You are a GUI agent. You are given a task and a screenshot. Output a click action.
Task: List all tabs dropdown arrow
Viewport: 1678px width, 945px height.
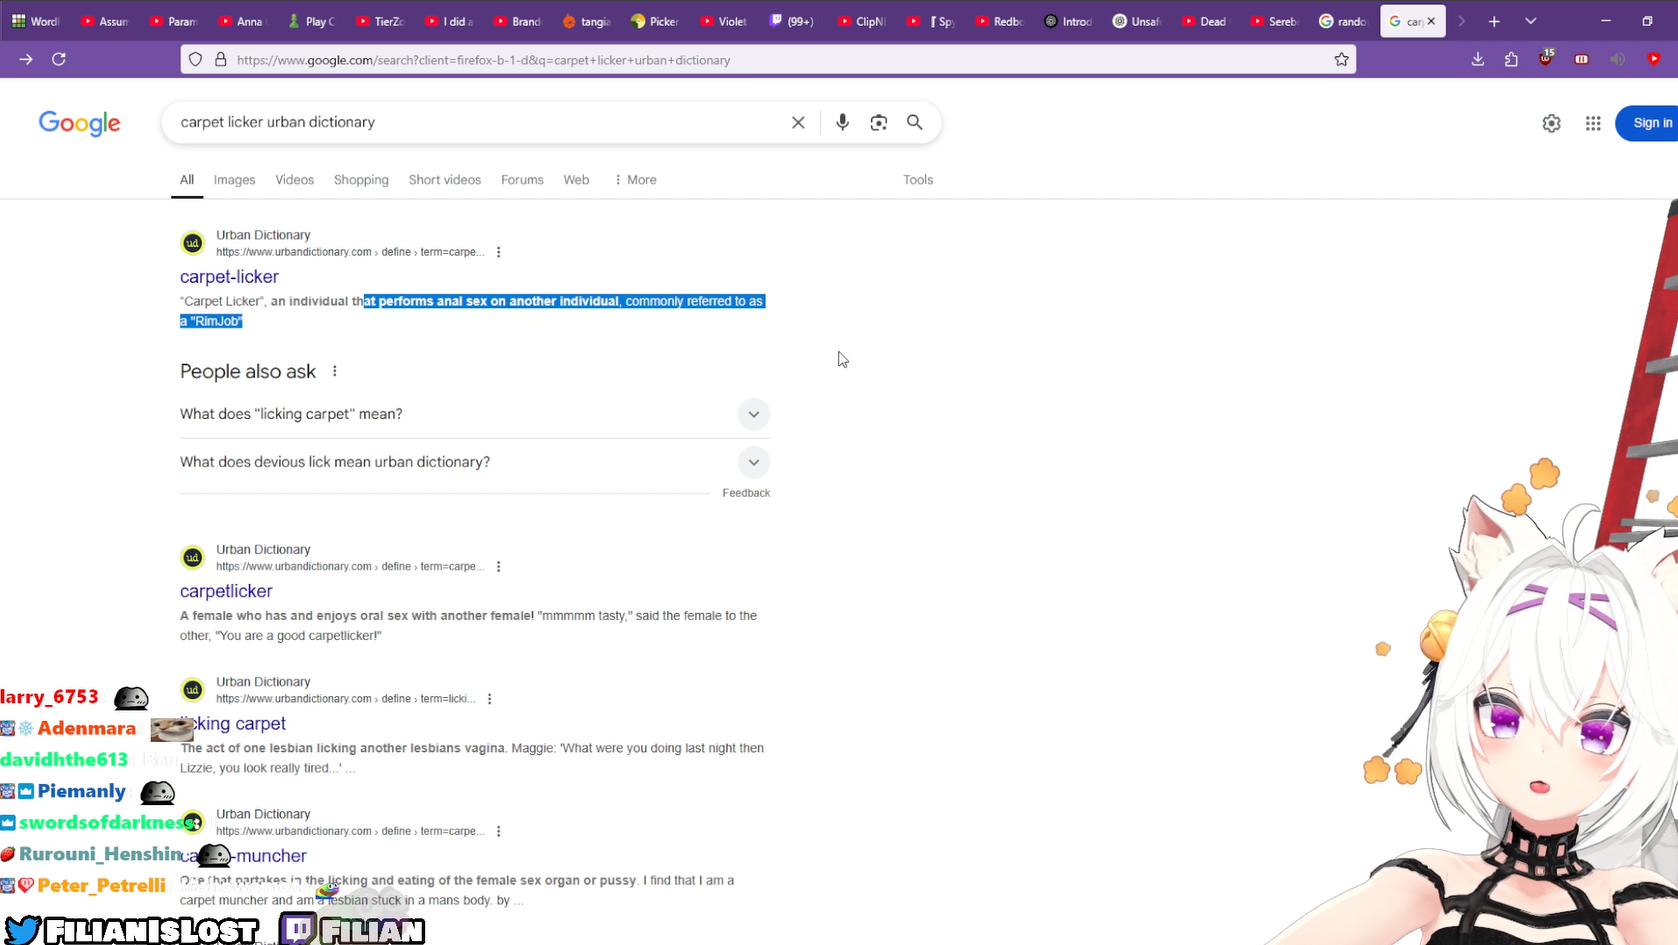1530,21
